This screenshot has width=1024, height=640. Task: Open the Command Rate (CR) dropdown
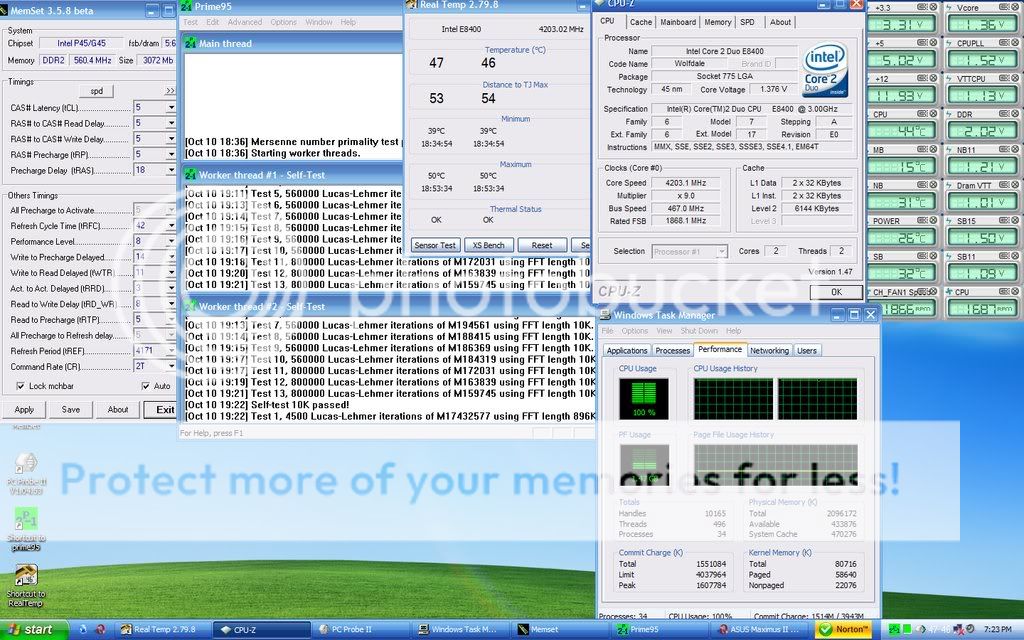coord(170,366)
